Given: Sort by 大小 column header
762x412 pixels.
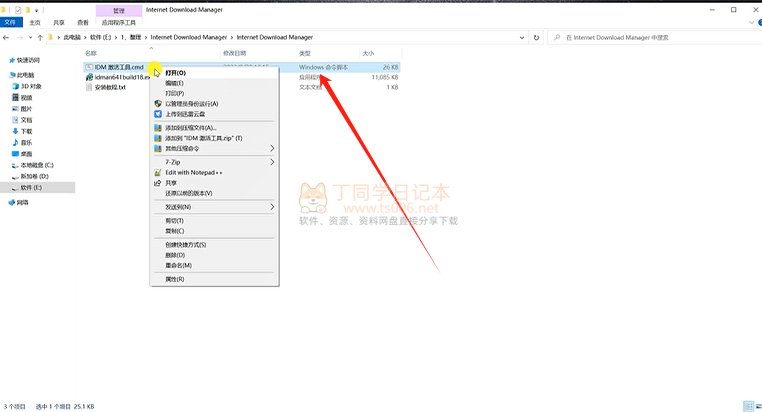Looking at the screenshot, I should 368,53.
